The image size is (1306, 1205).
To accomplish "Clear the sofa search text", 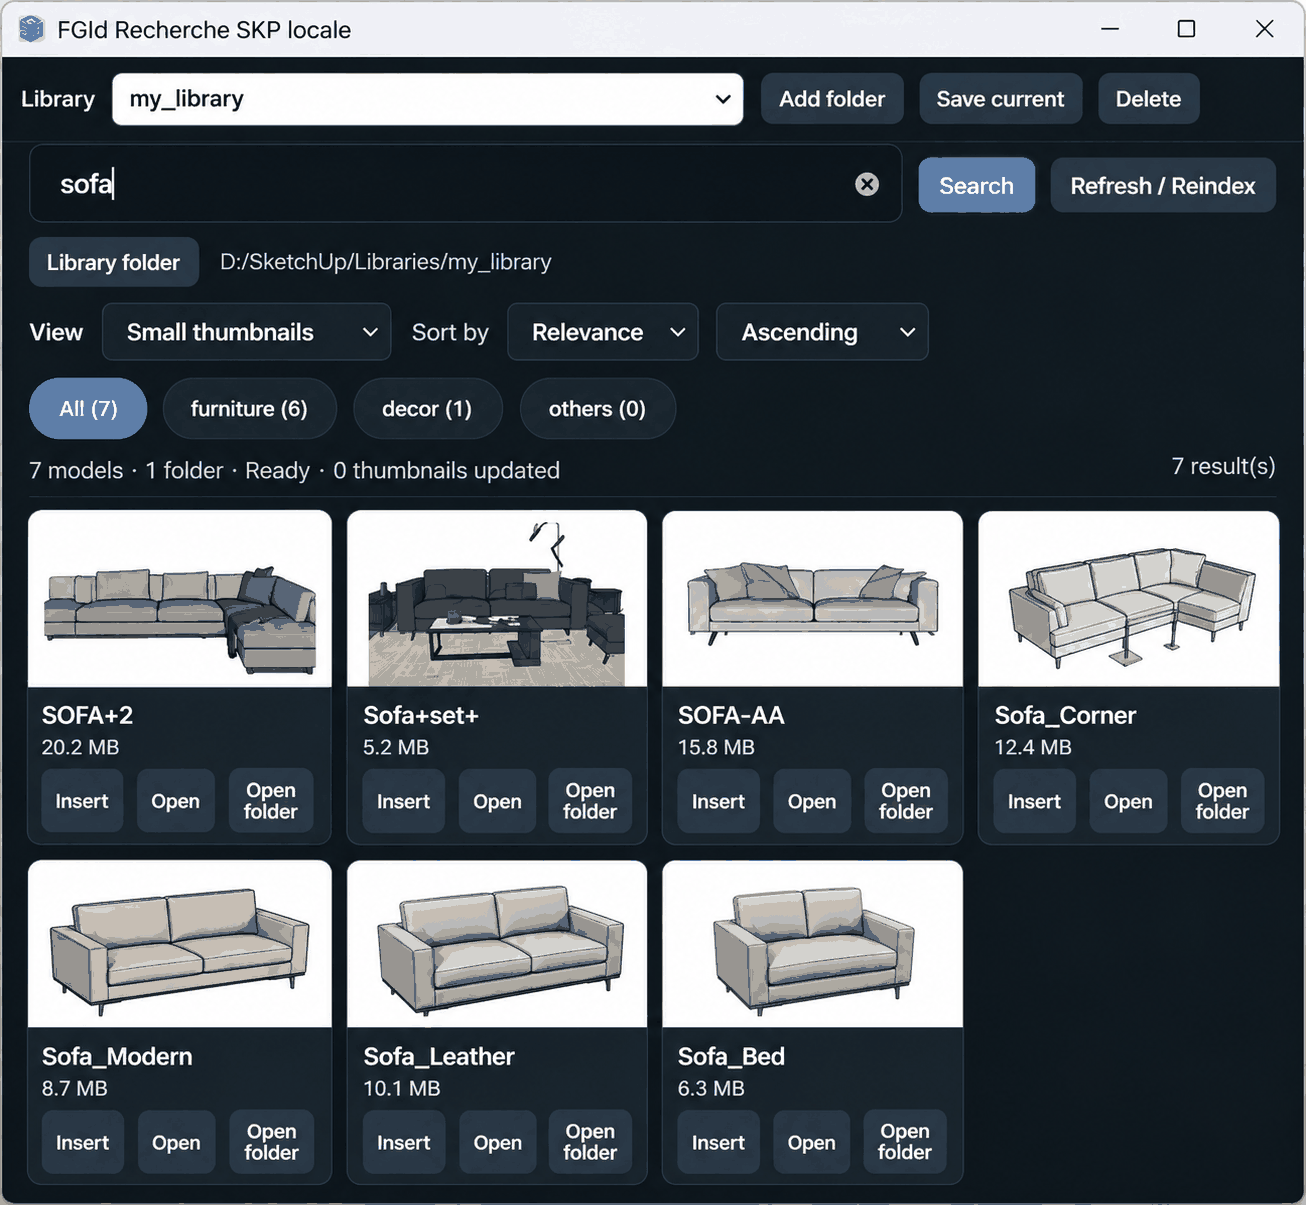I will tap(867, 184).
